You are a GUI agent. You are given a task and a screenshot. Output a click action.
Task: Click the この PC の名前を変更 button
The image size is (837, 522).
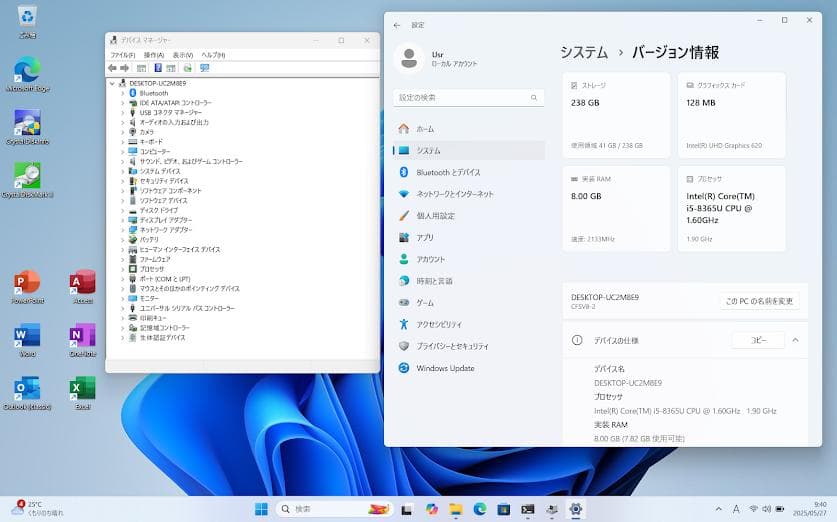pos(759,302)
